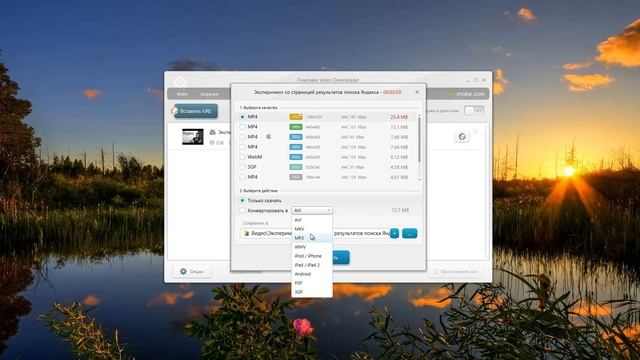Click the globe button on the video row
Image resolution: width=640 pixels, height=360 pixels.
462,137
